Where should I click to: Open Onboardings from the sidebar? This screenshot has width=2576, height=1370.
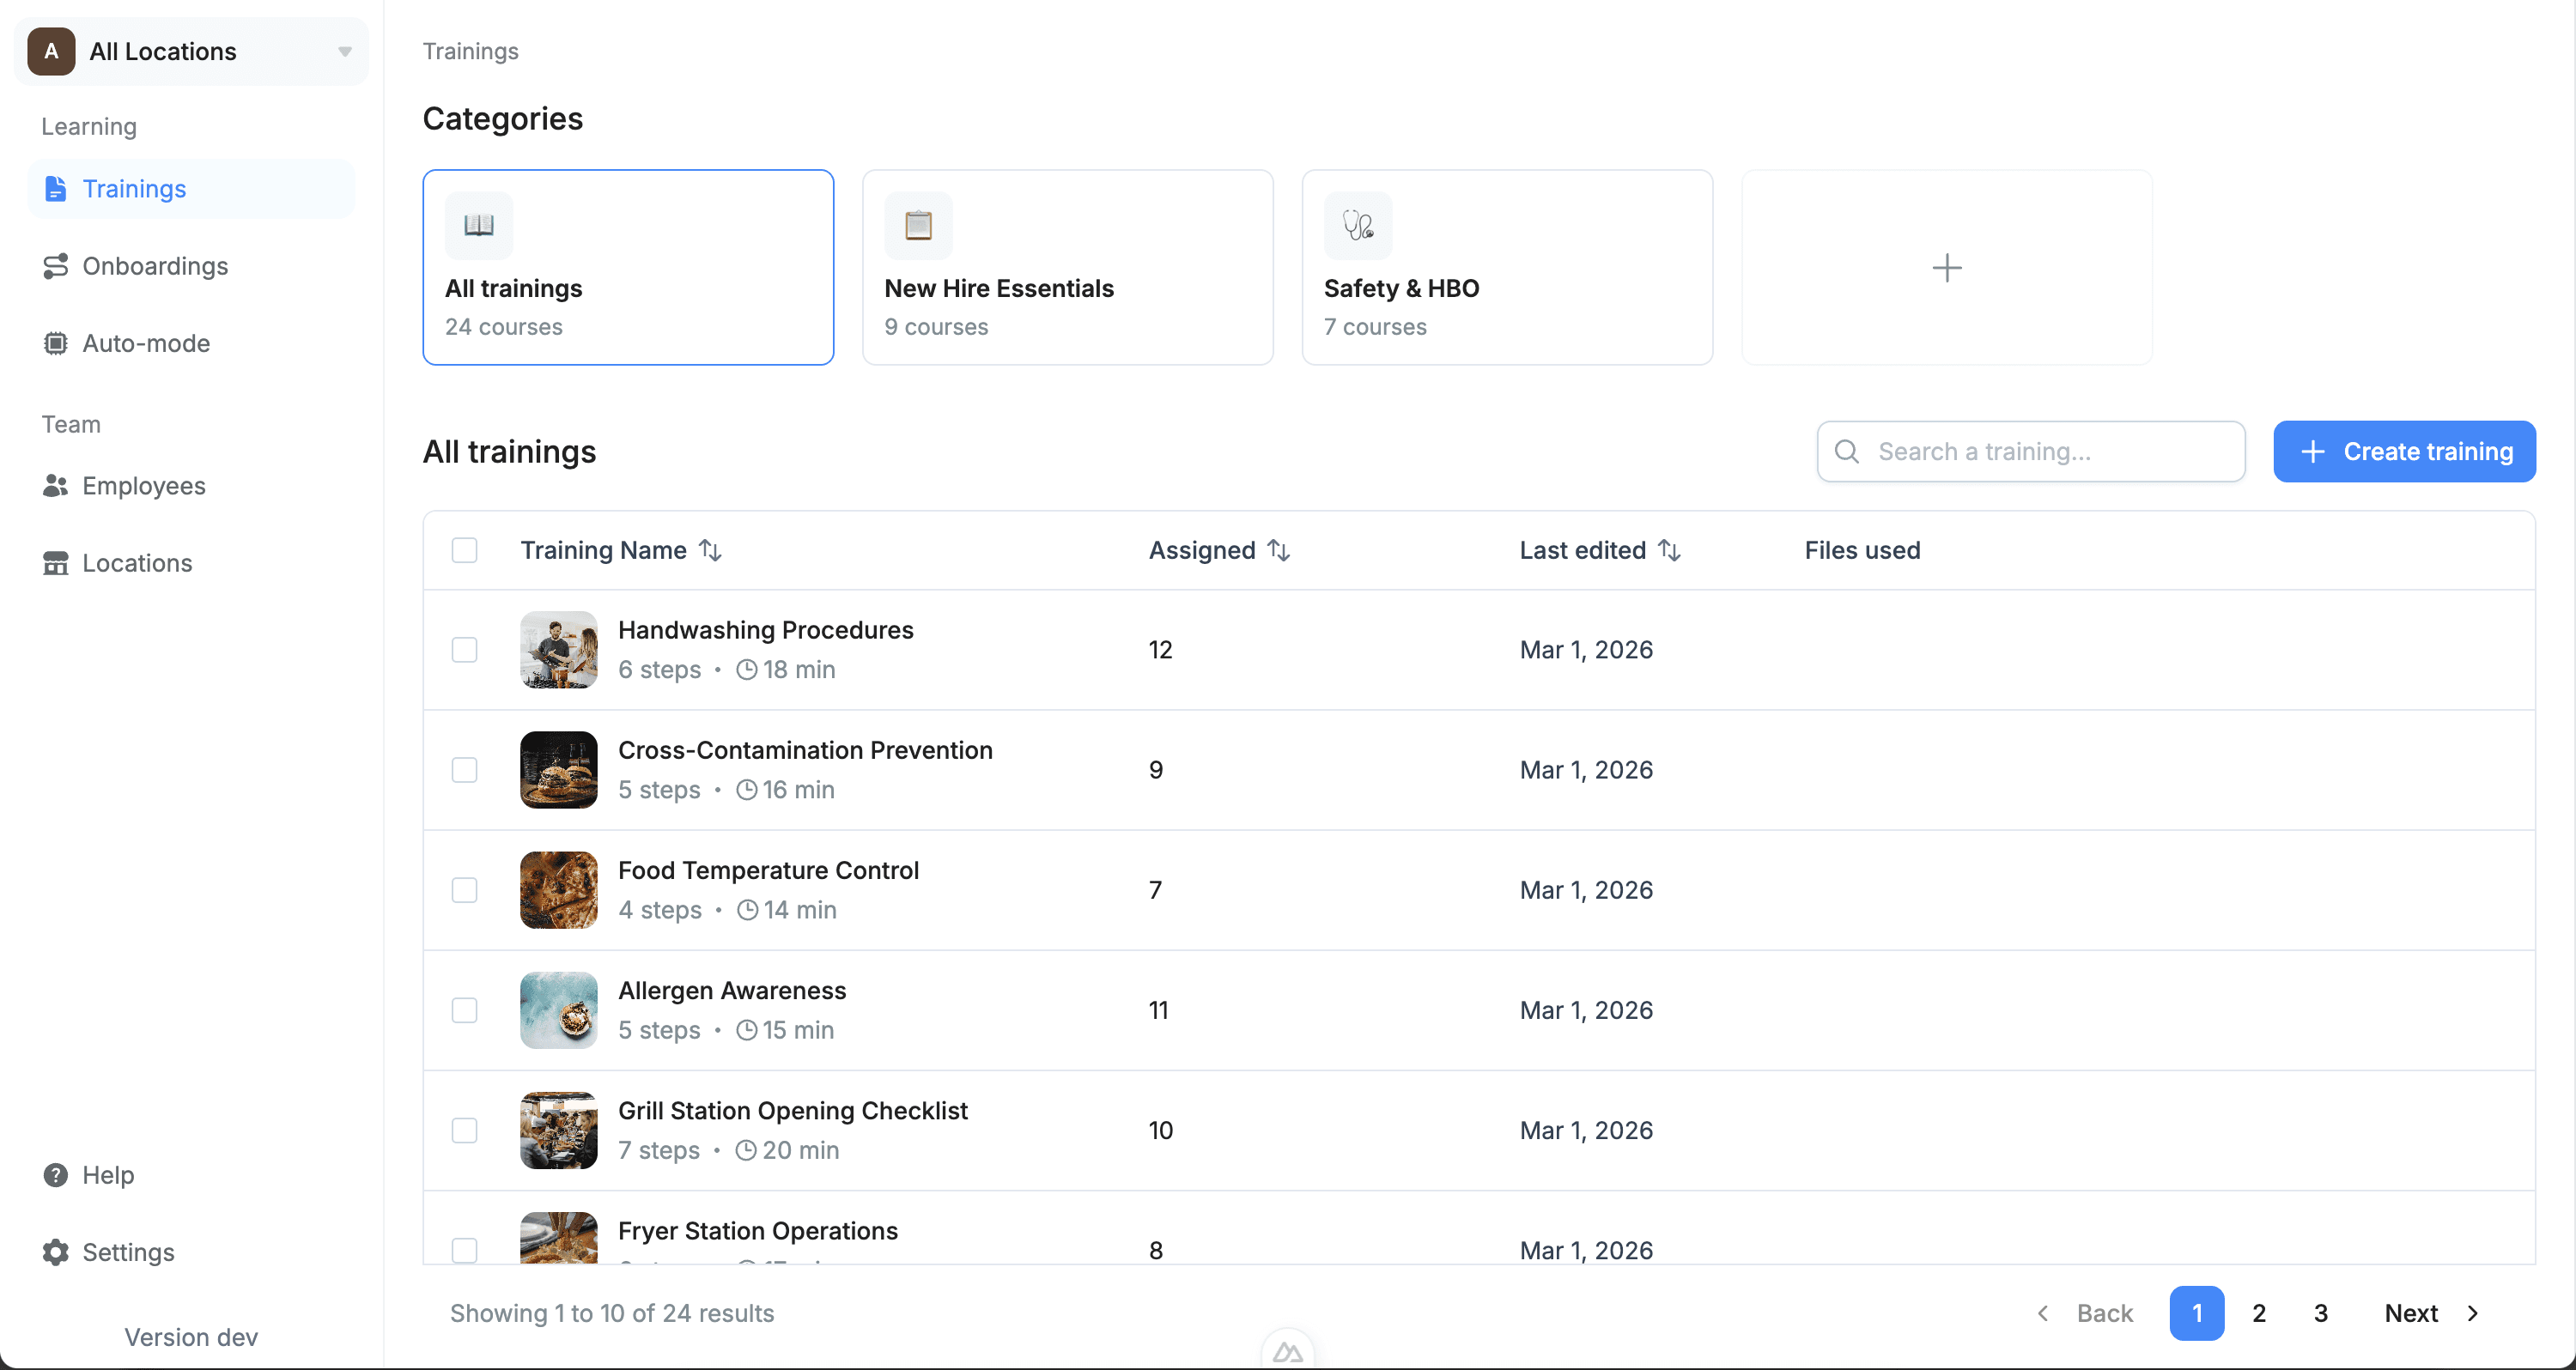tap(155, 266)
